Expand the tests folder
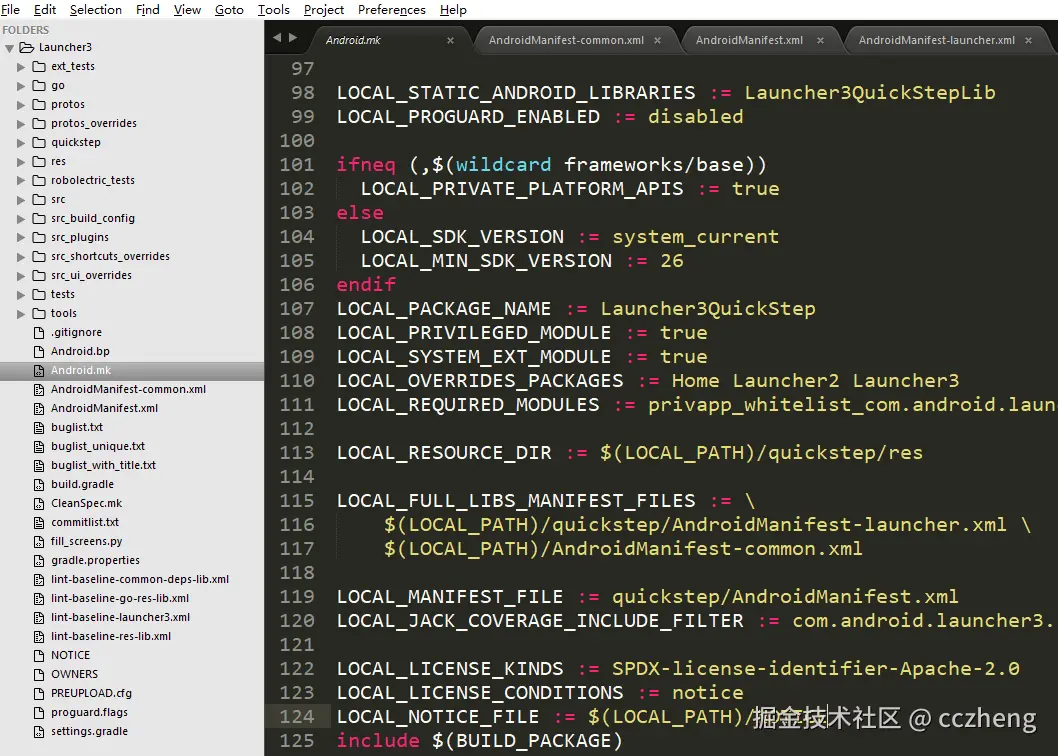This screenshot has height=756, width=1058. pyautogui.click(x=21, y=295)
